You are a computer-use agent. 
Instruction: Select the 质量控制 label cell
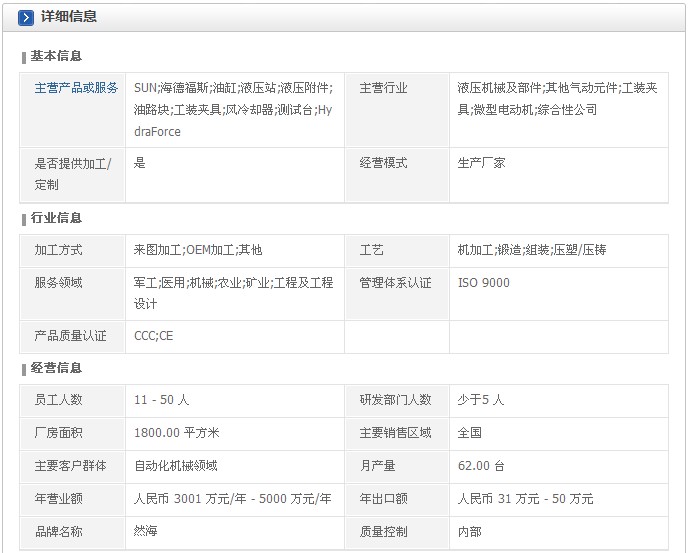pyautogui.click(x=397, y=532)
